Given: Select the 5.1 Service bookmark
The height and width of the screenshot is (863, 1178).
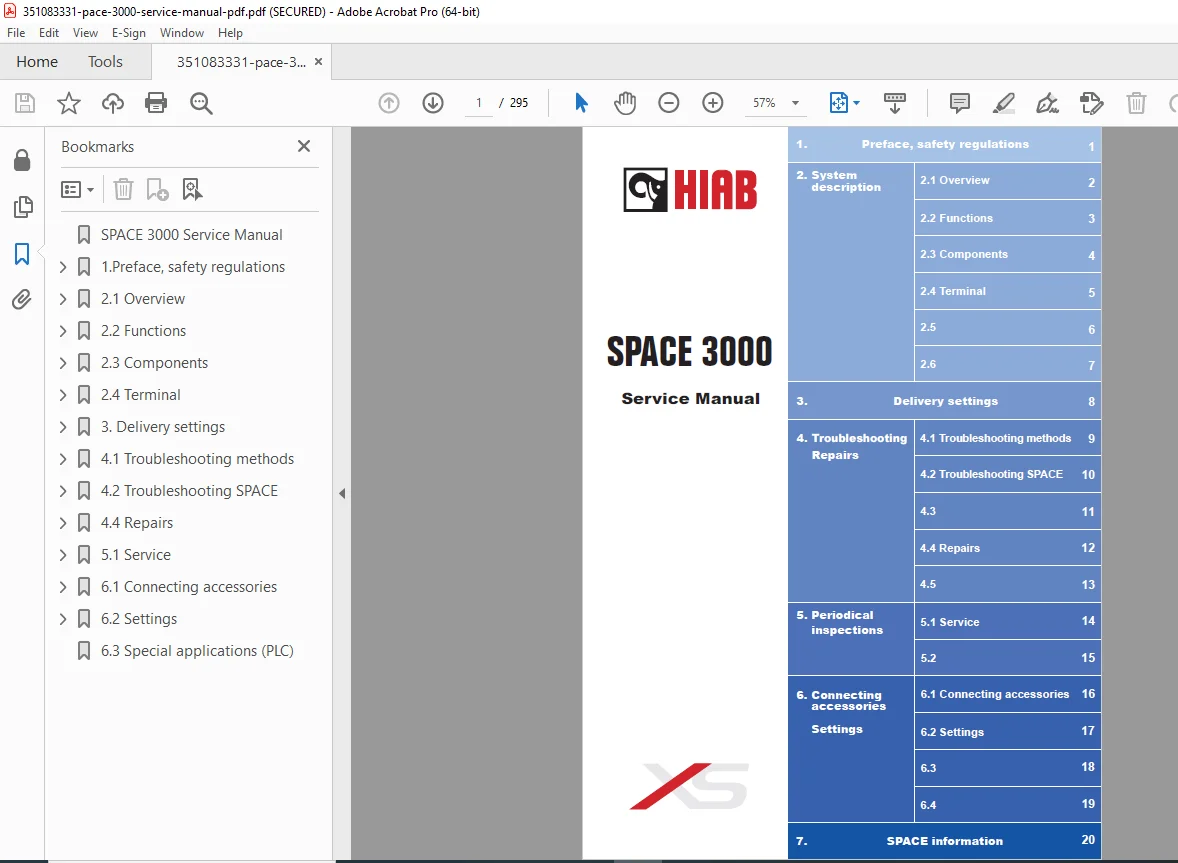Looking at the screenshot, I should point(136,555).
